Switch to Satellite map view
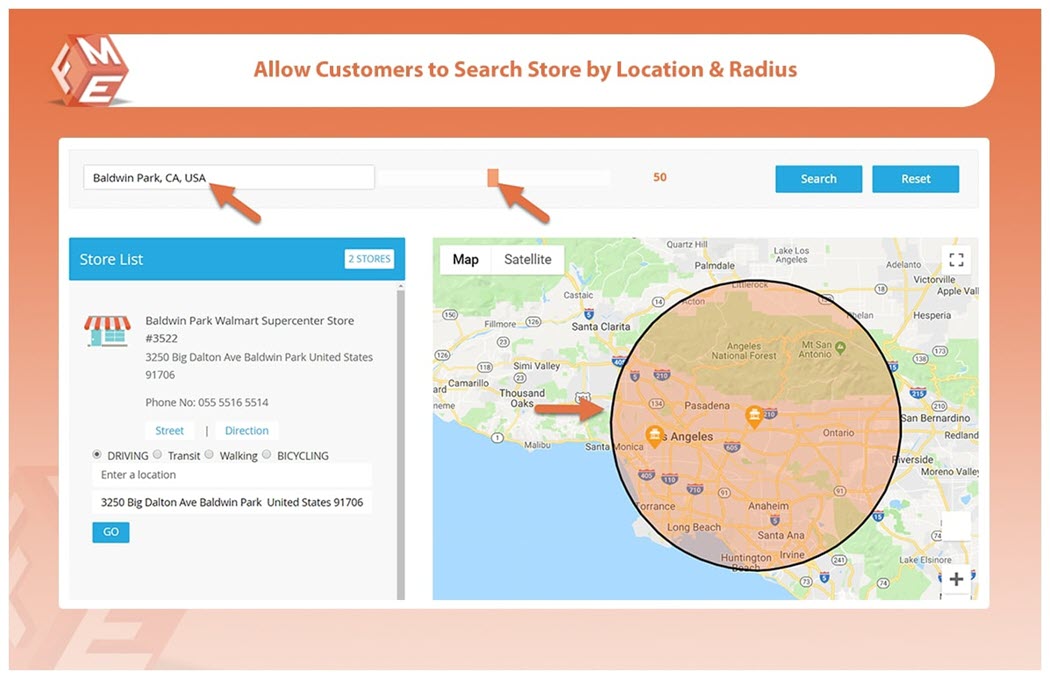 click(x=527, y=259)
